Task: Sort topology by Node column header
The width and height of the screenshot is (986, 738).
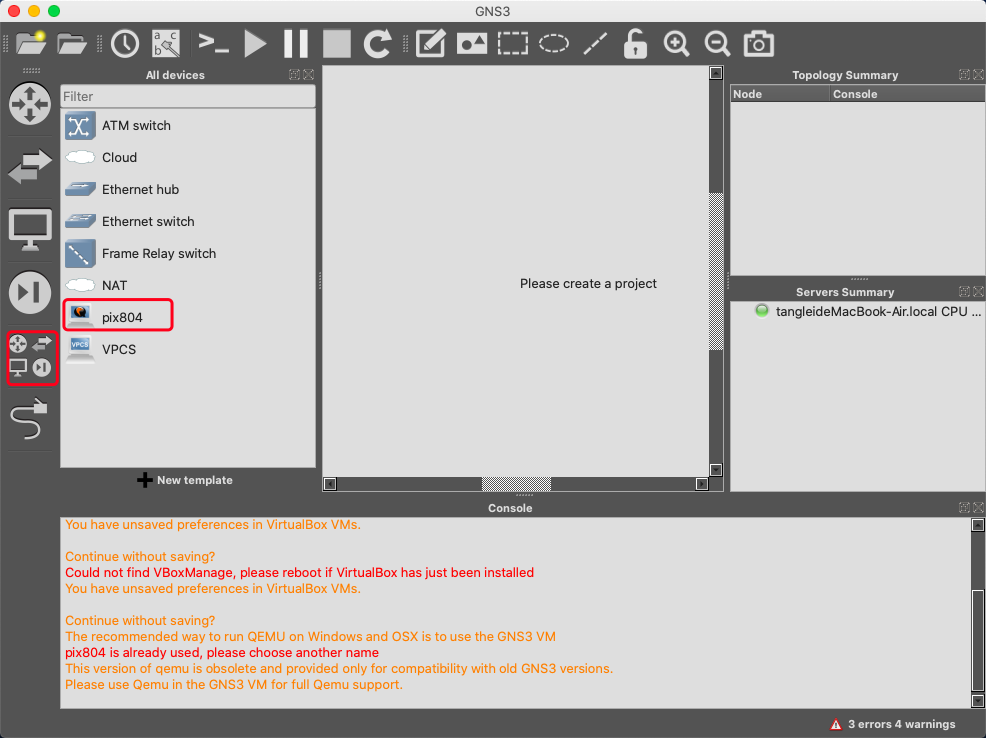Action: pos(780,94)
